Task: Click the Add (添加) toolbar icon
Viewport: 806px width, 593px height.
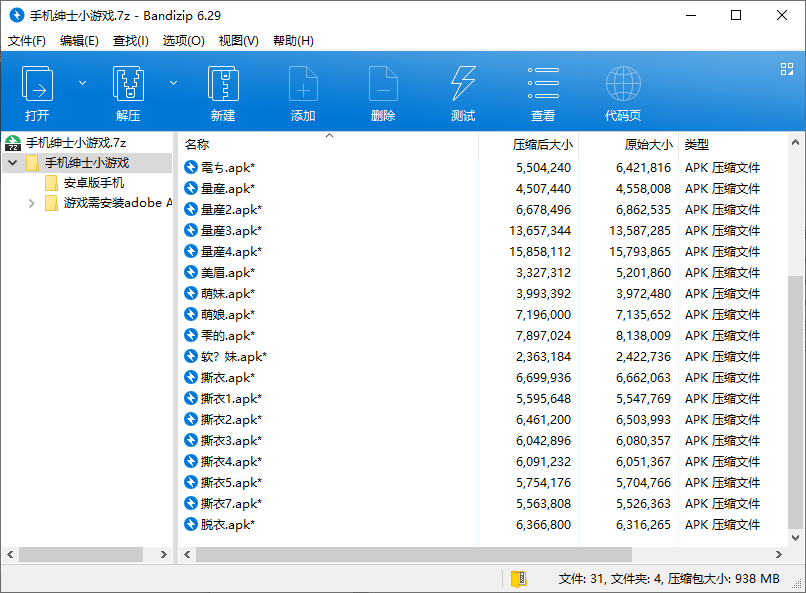Action: point(303,83)
